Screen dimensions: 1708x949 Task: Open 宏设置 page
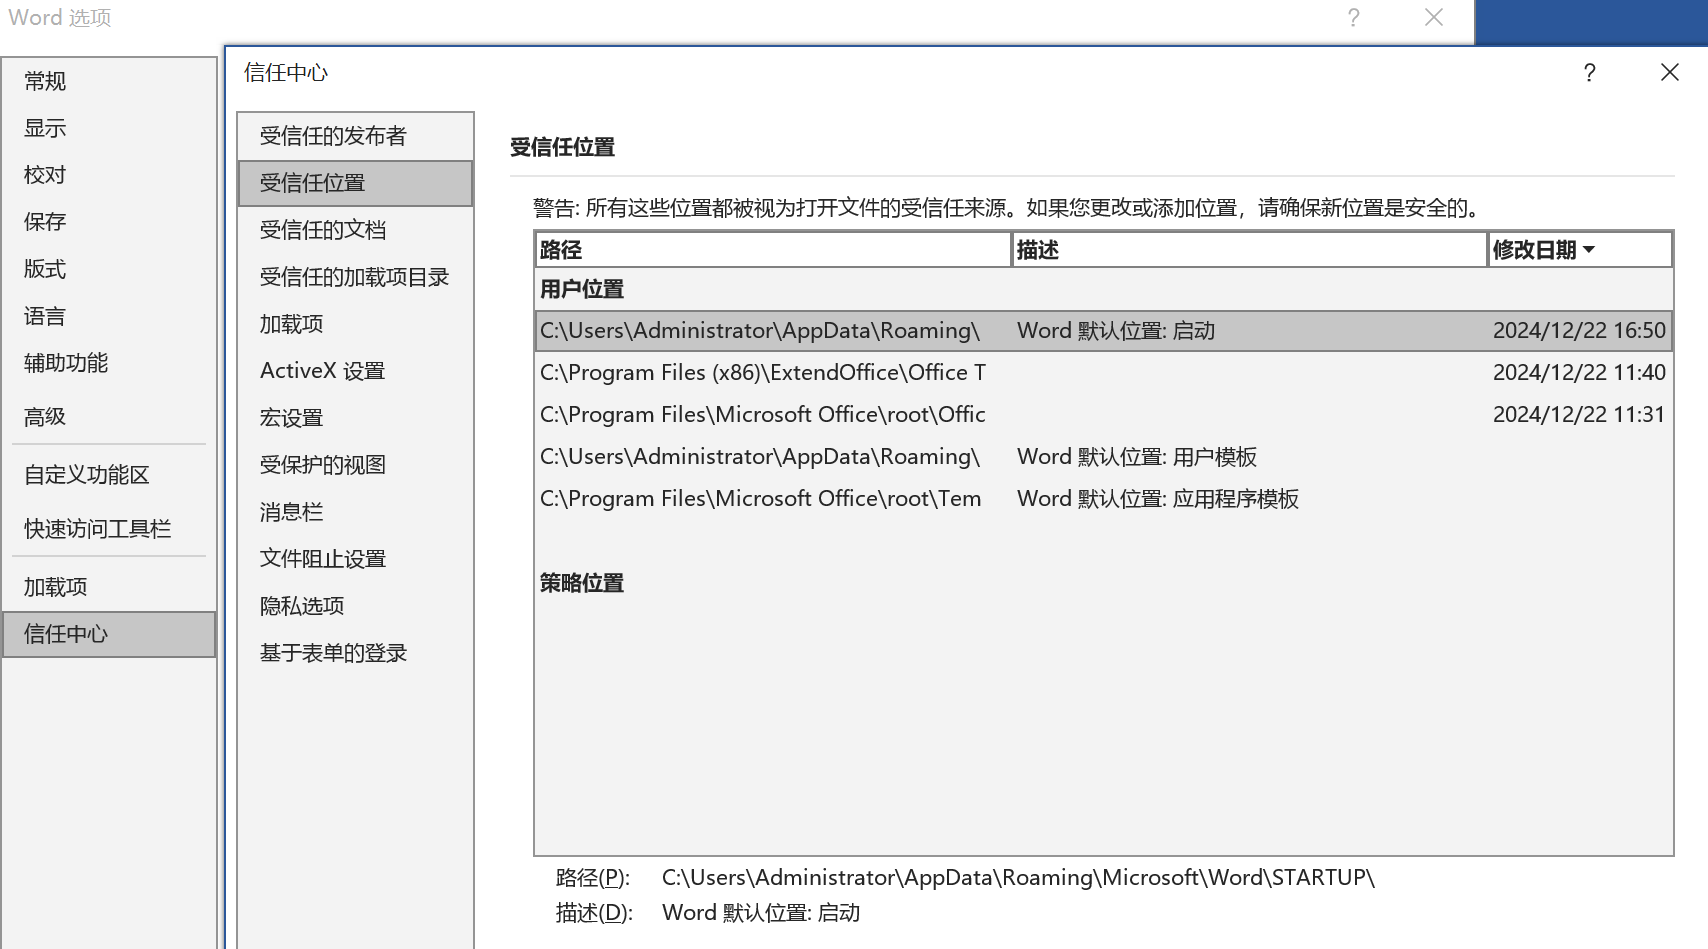click(x=355, y=418)
